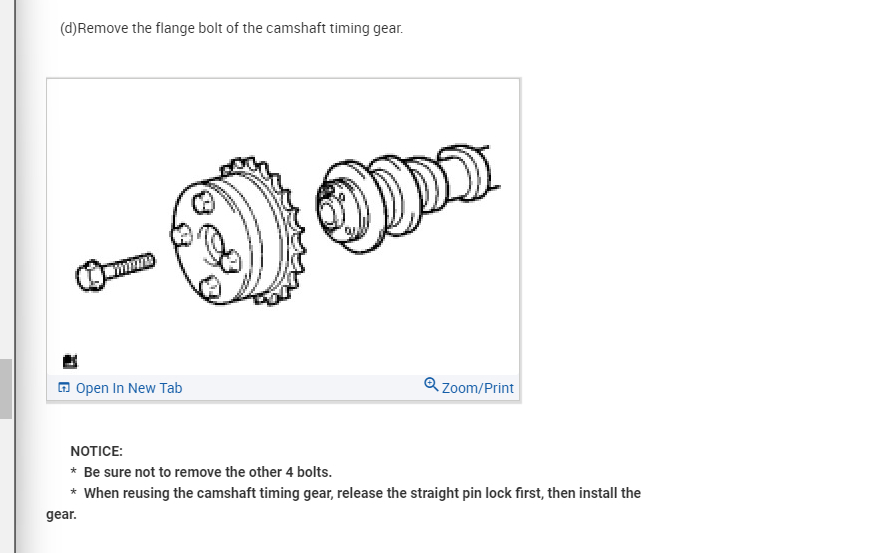Click the Zoom/Print magnifier icon
The width and height of the screenshot is (894, 553).
click(x=431, y=385)
